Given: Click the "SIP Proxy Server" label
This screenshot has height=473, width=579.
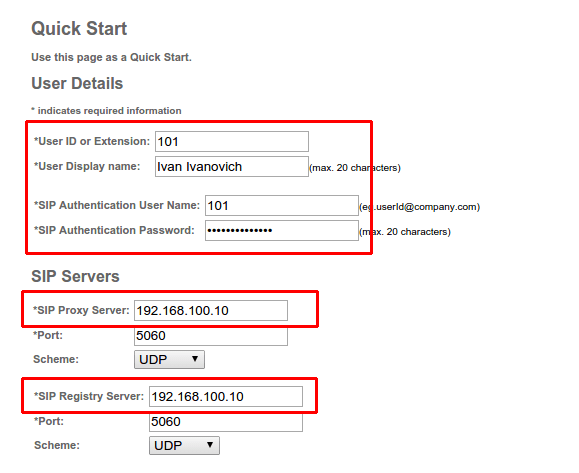Looking at the screenshot, I should 81,310.
